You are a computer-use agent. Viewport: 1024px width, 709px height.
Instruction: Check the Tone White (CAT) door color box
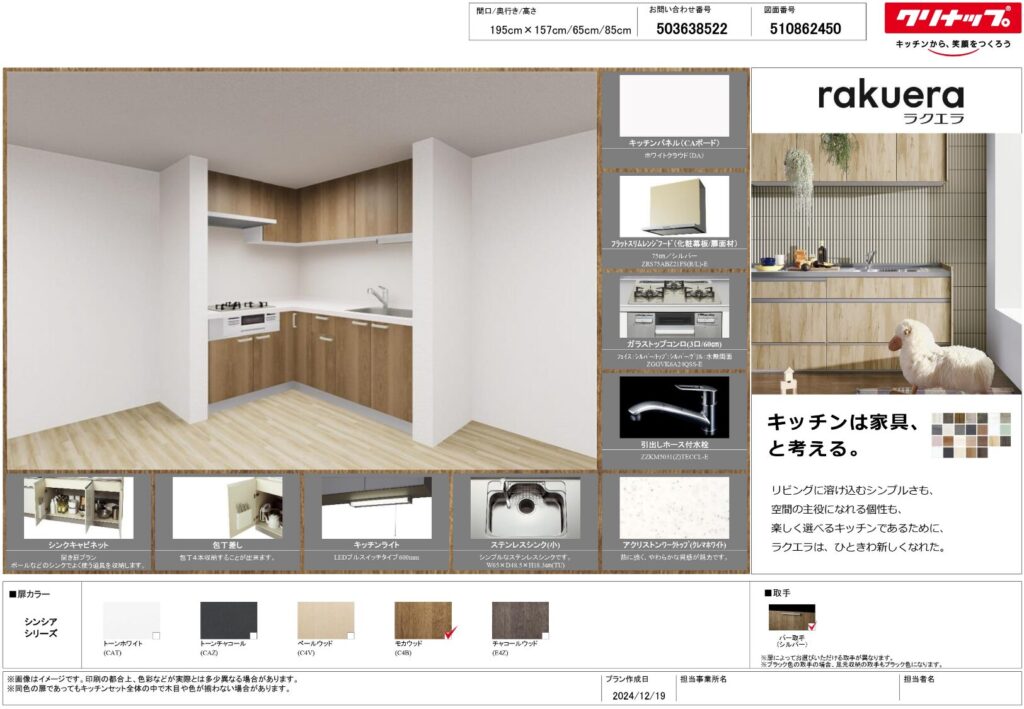point(155,636)
